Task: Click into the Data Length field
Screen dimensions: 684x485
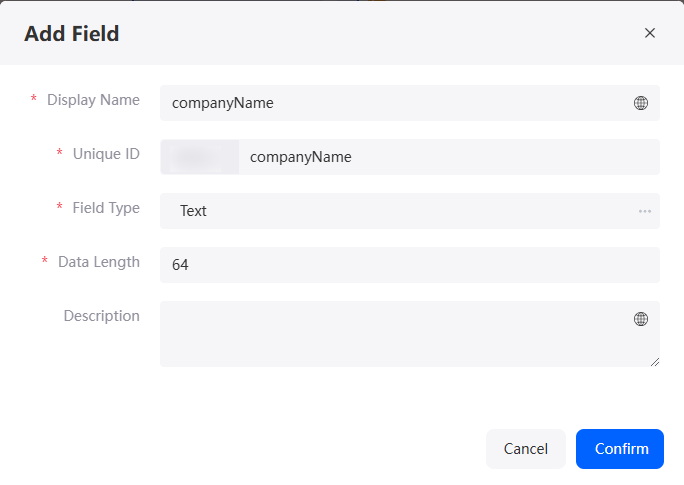Action: pos(410,265)
